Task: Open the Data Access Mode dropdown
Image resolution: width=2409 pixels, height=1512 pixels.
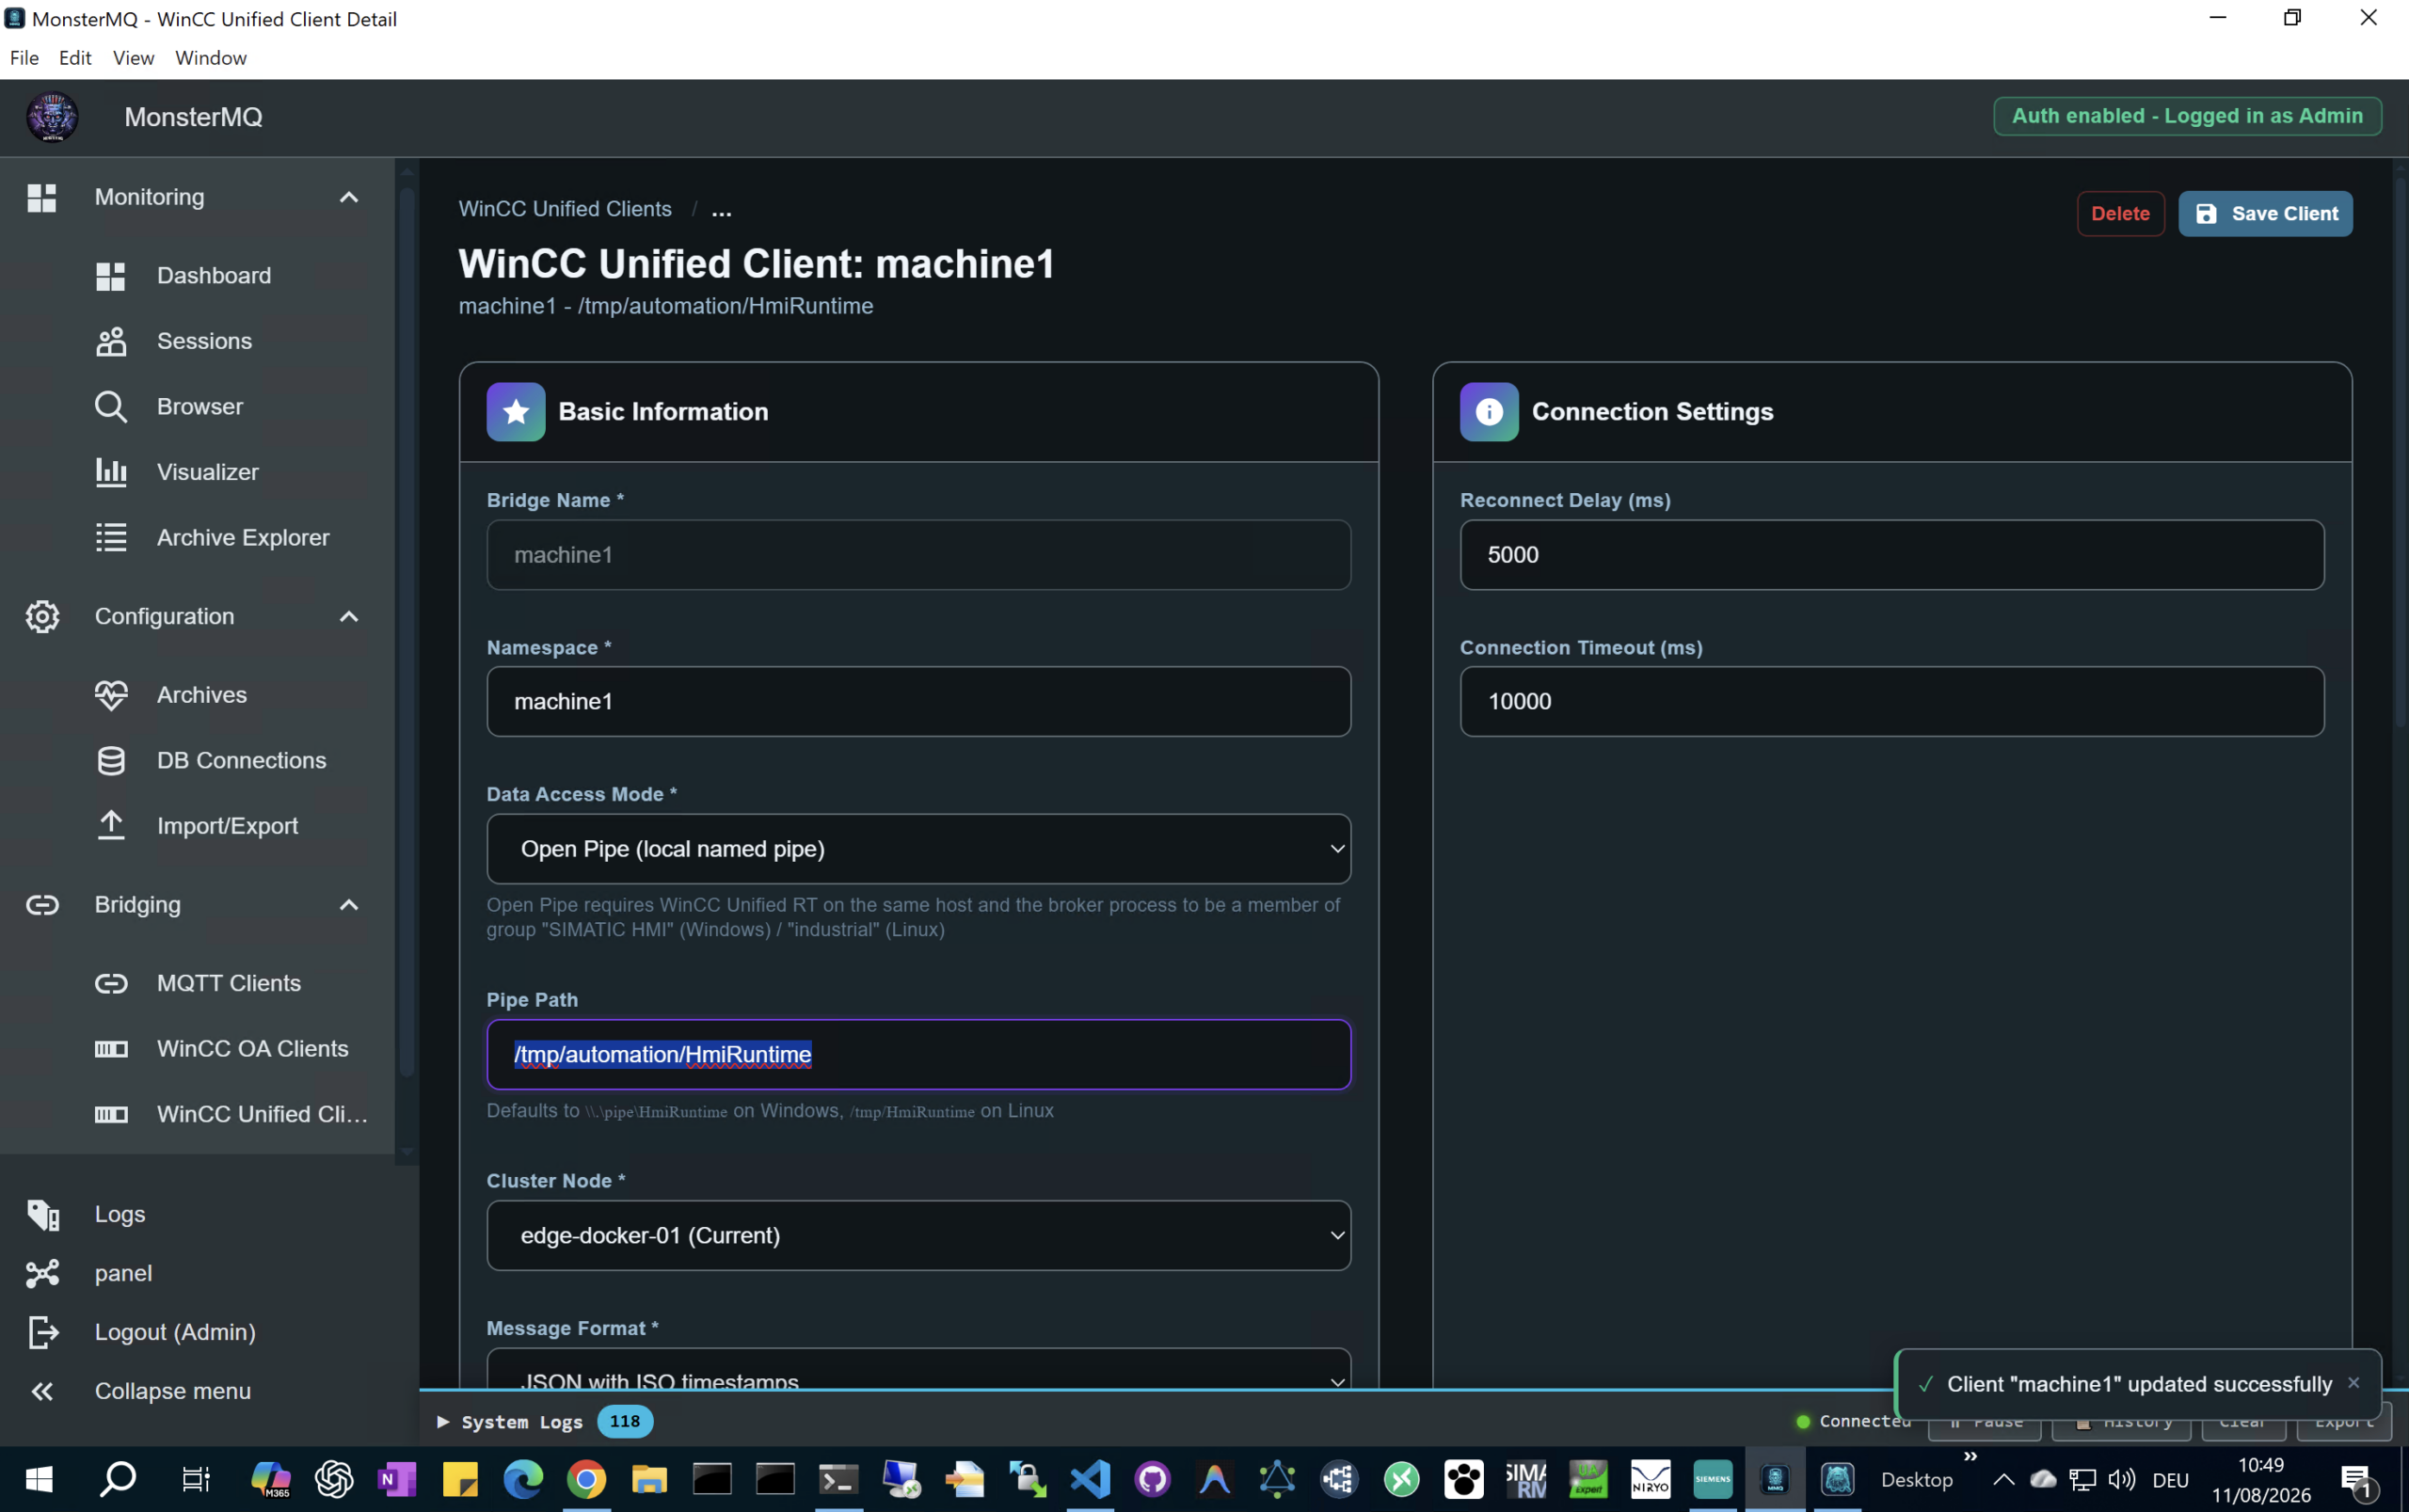Action: pos(918,849)
